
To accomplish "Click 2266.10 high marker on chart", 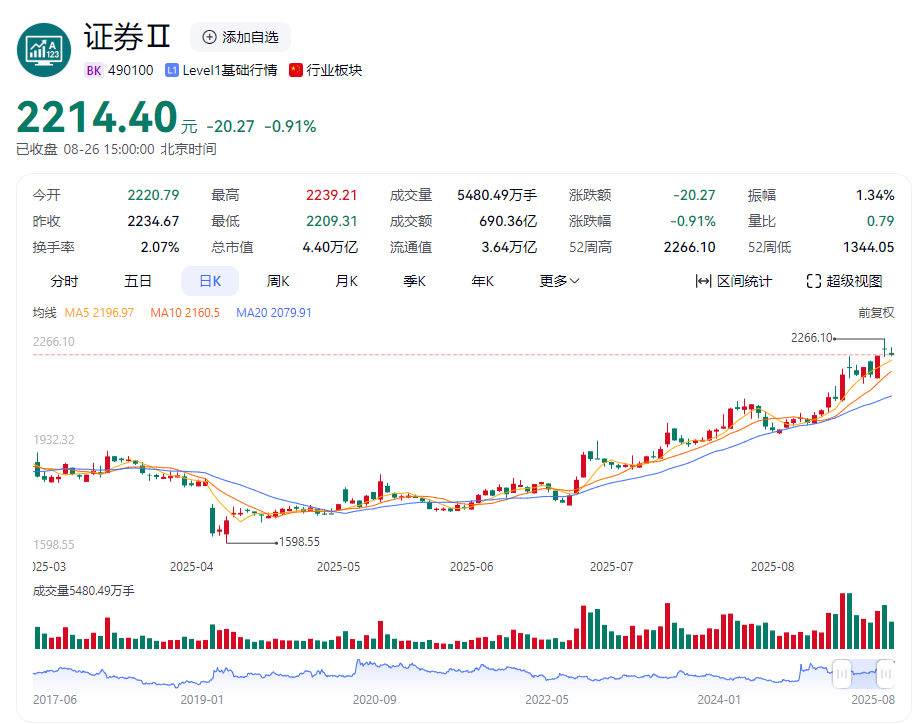I will pyautogui.click(x=811, y=338).
